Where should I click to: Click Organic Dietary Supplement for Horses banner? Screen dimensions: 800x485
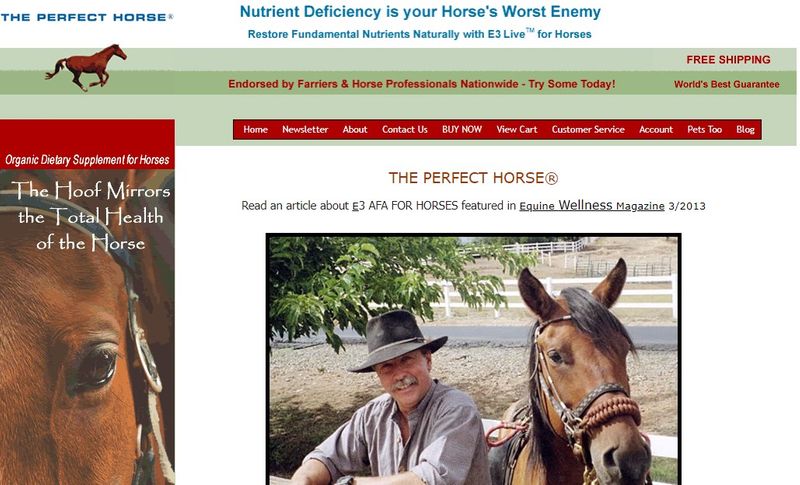pyautogui.click(x=87, y=160)
